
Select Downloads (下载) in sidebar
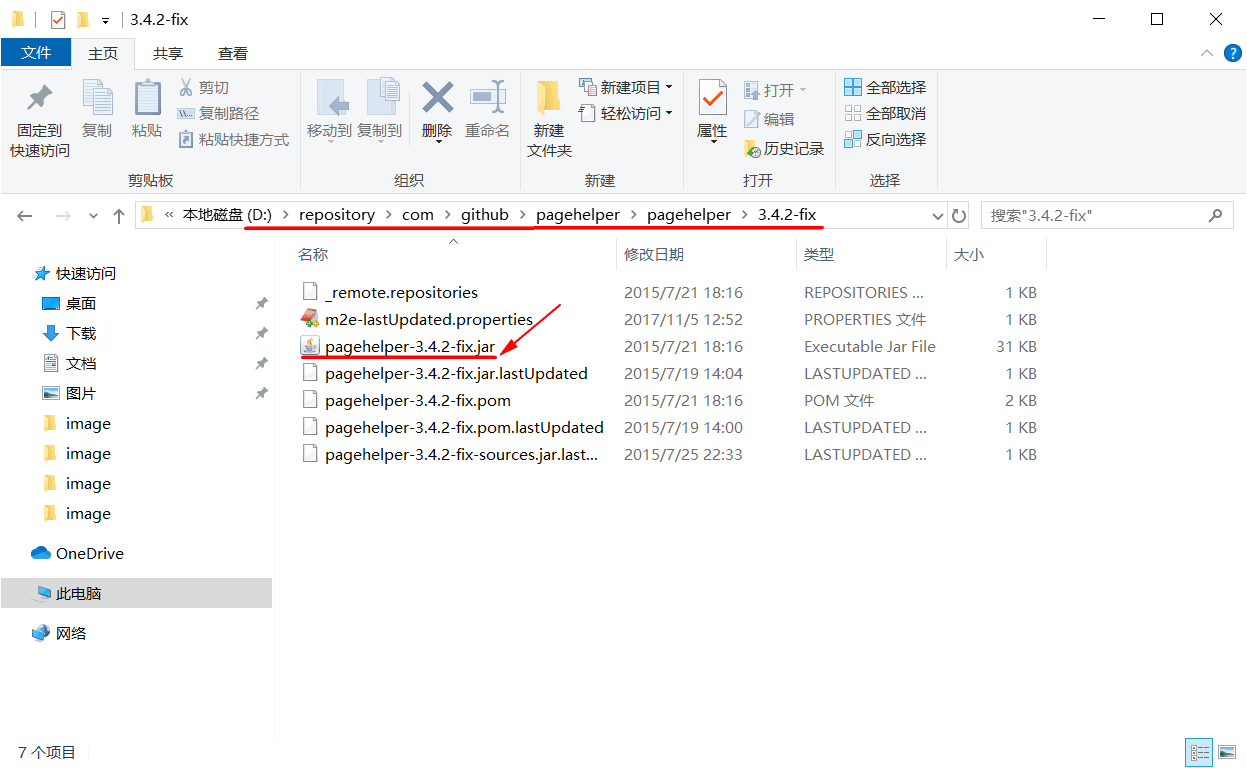coord(69,333)
